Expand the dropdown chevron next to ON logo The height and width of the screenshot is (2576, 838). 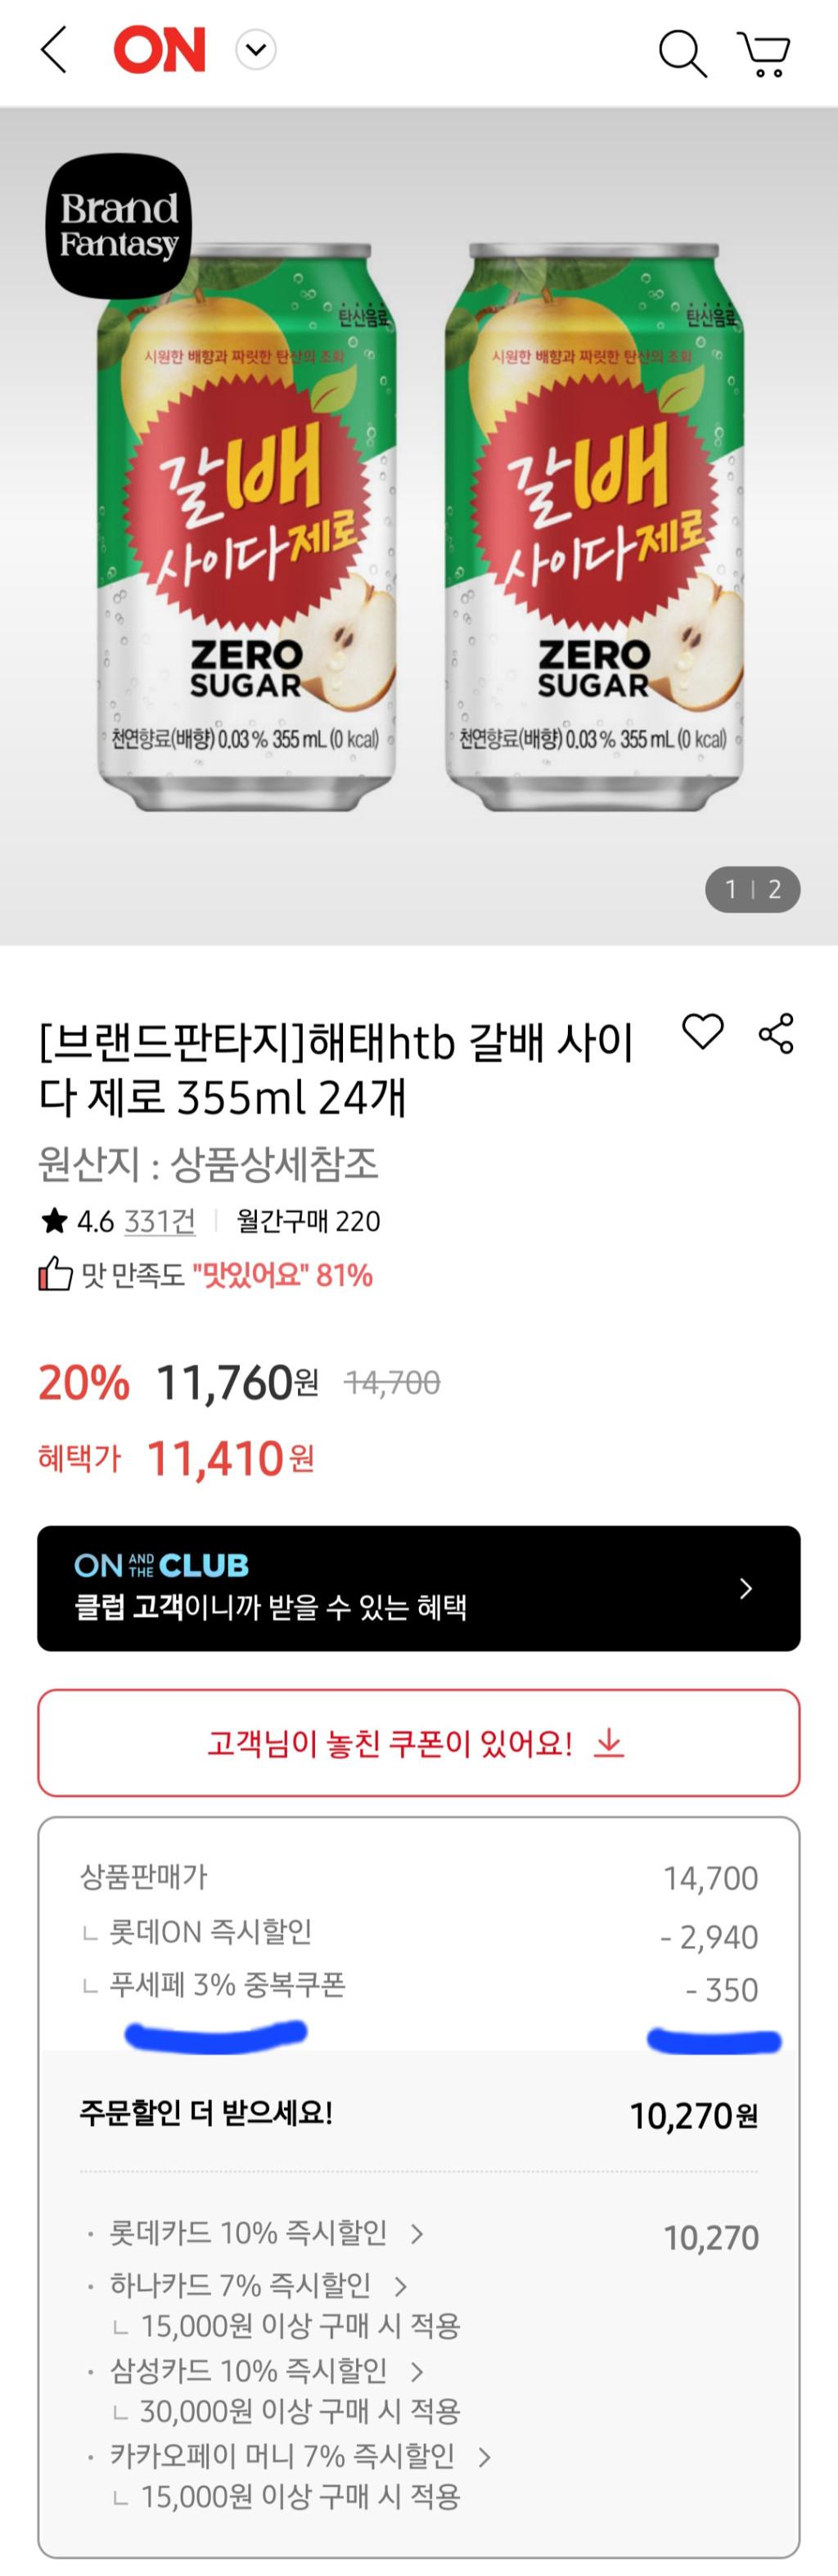coord(256,50)
